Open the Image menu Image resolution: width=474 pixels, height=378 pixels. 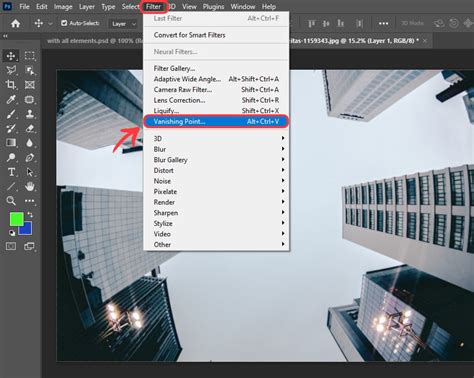coord(63,6)
